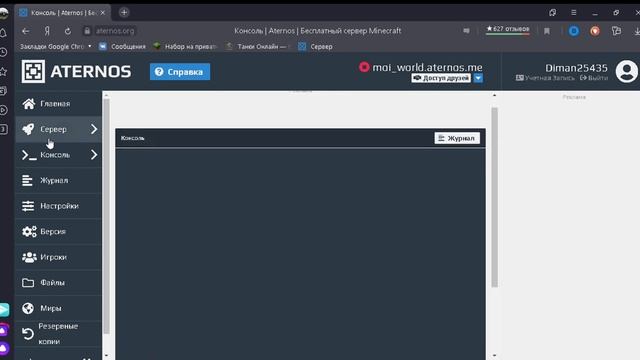This screenshot has height=360, width=640.
Task: Click the terminal prompt icon beside Консоль
Action: pyautogui.click(x=29, y=155)
